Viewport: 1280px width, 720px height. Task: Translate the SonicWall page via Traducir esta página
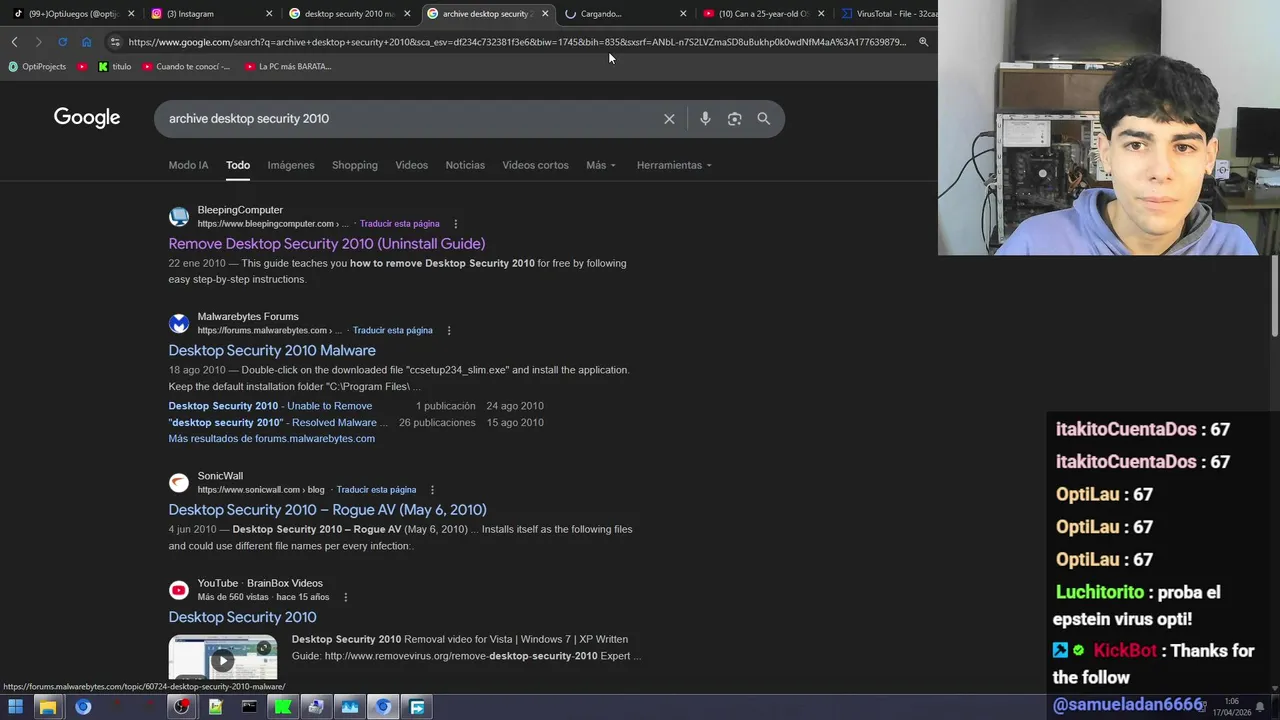(376, 490)
